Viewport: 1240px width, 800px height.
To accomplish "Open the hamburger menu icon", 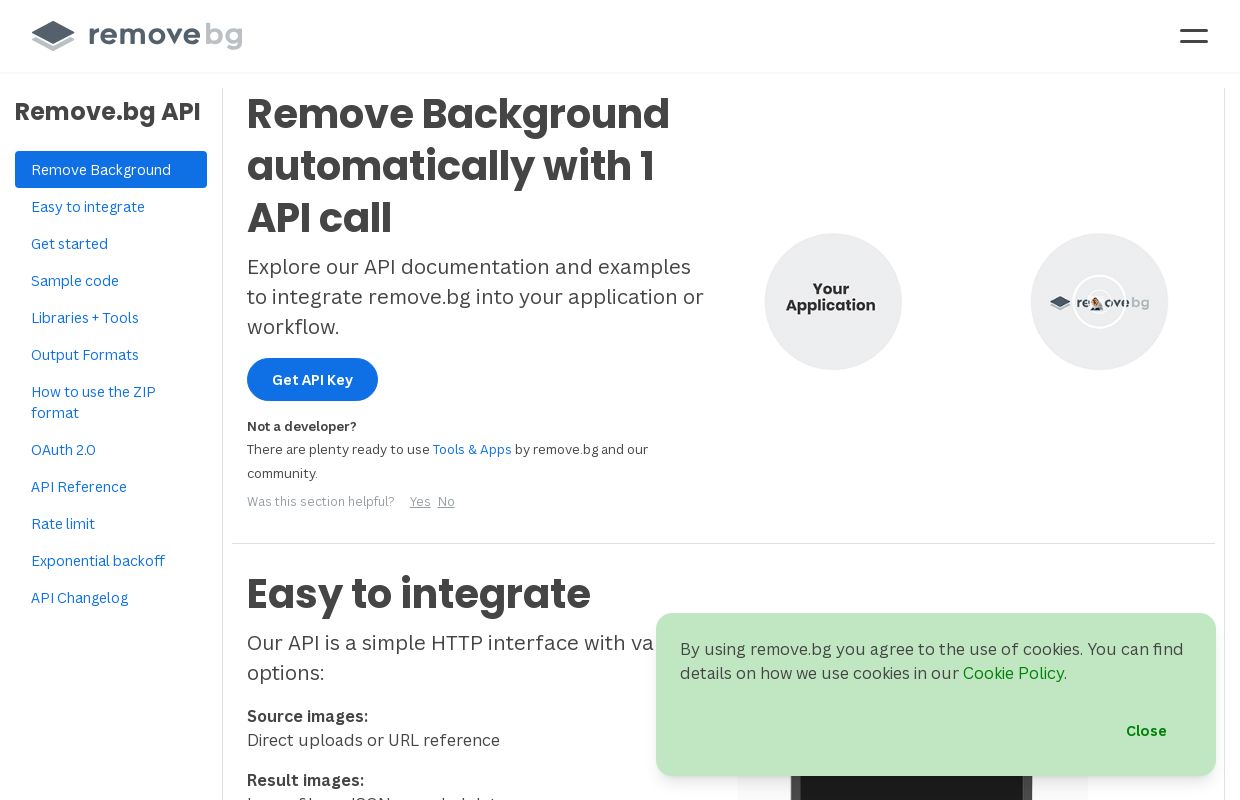I will pyautogui.click(x=1193, y=36).
